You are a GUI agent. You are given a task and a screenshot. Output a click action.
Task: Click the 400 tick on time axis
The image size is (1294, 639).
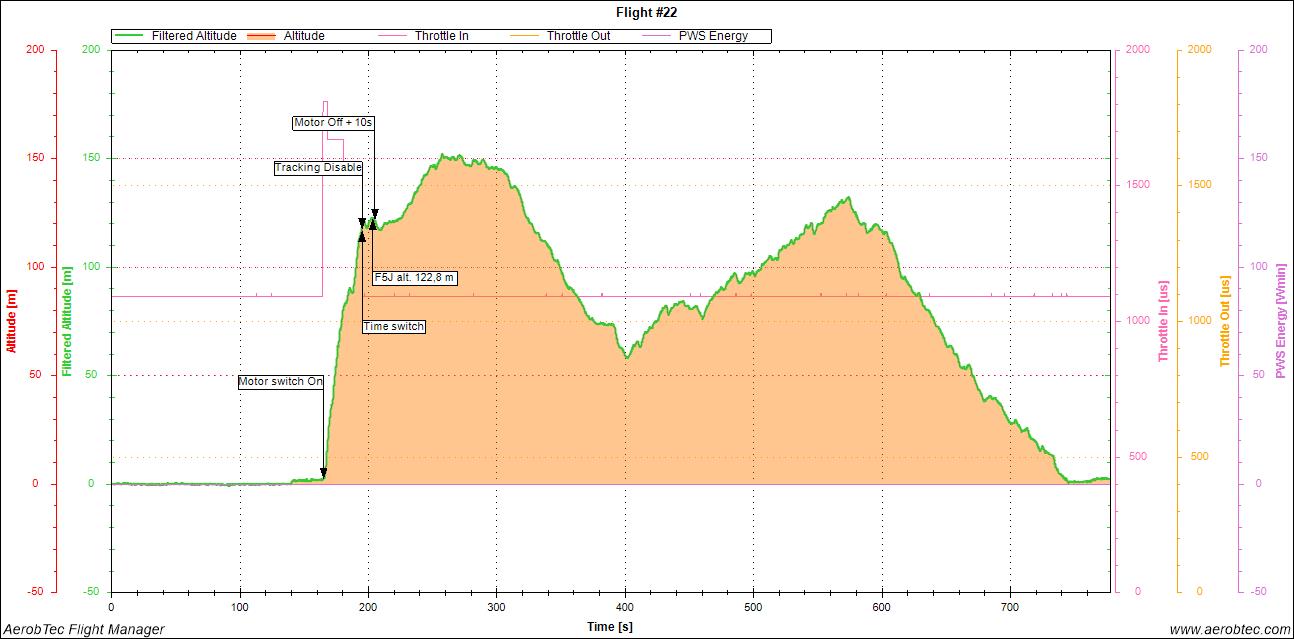tap(626, 607)
